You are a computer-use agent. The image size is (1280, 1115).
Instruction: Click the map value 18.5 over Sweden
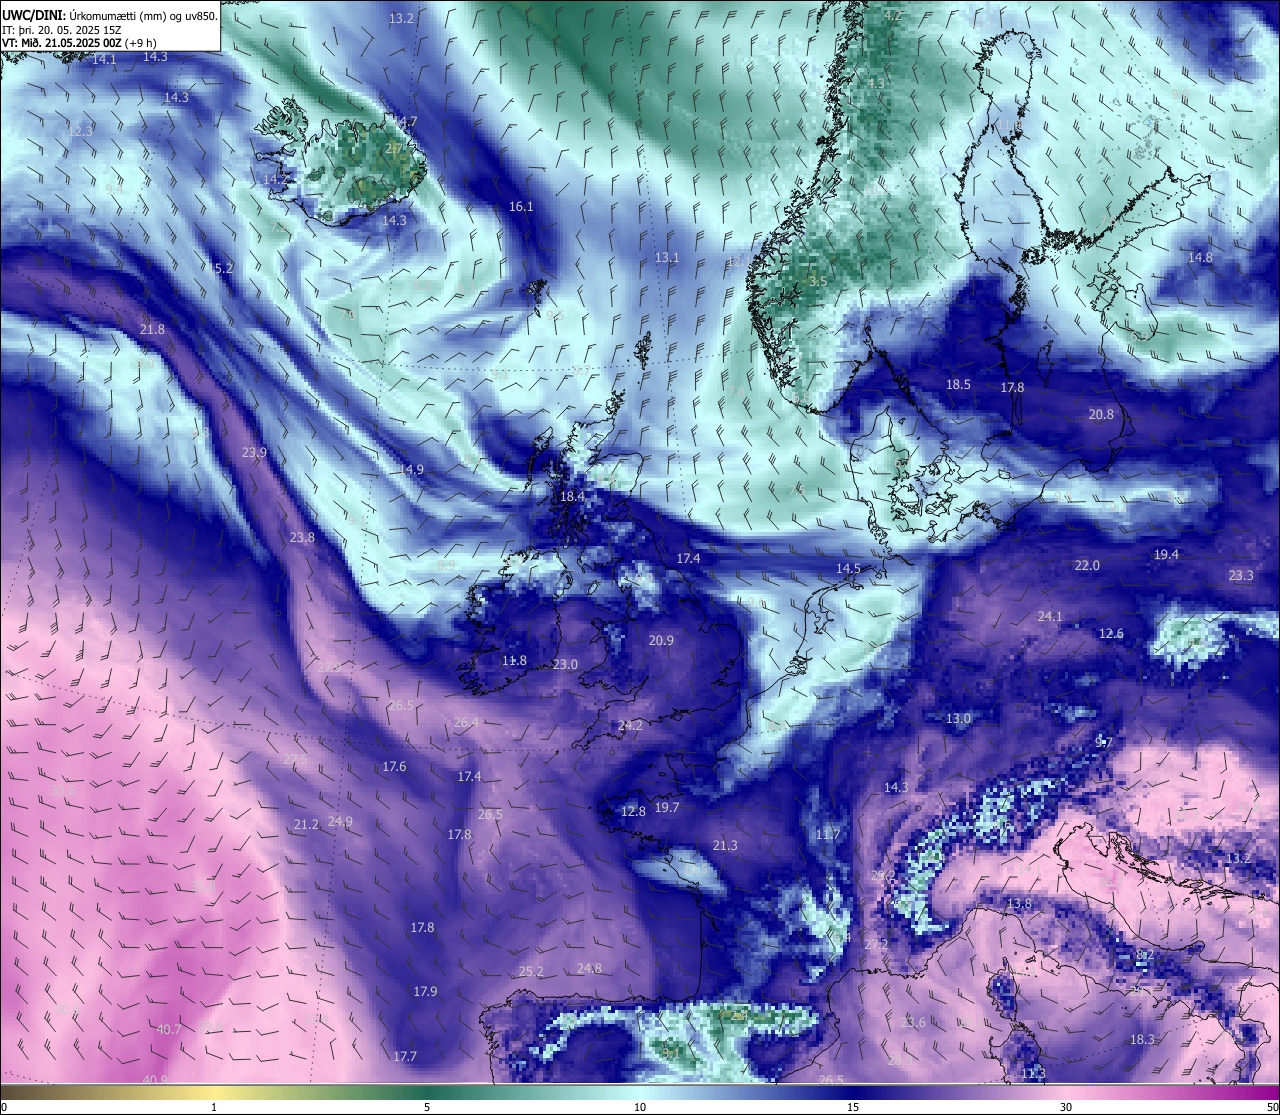[x=958, y=385]
